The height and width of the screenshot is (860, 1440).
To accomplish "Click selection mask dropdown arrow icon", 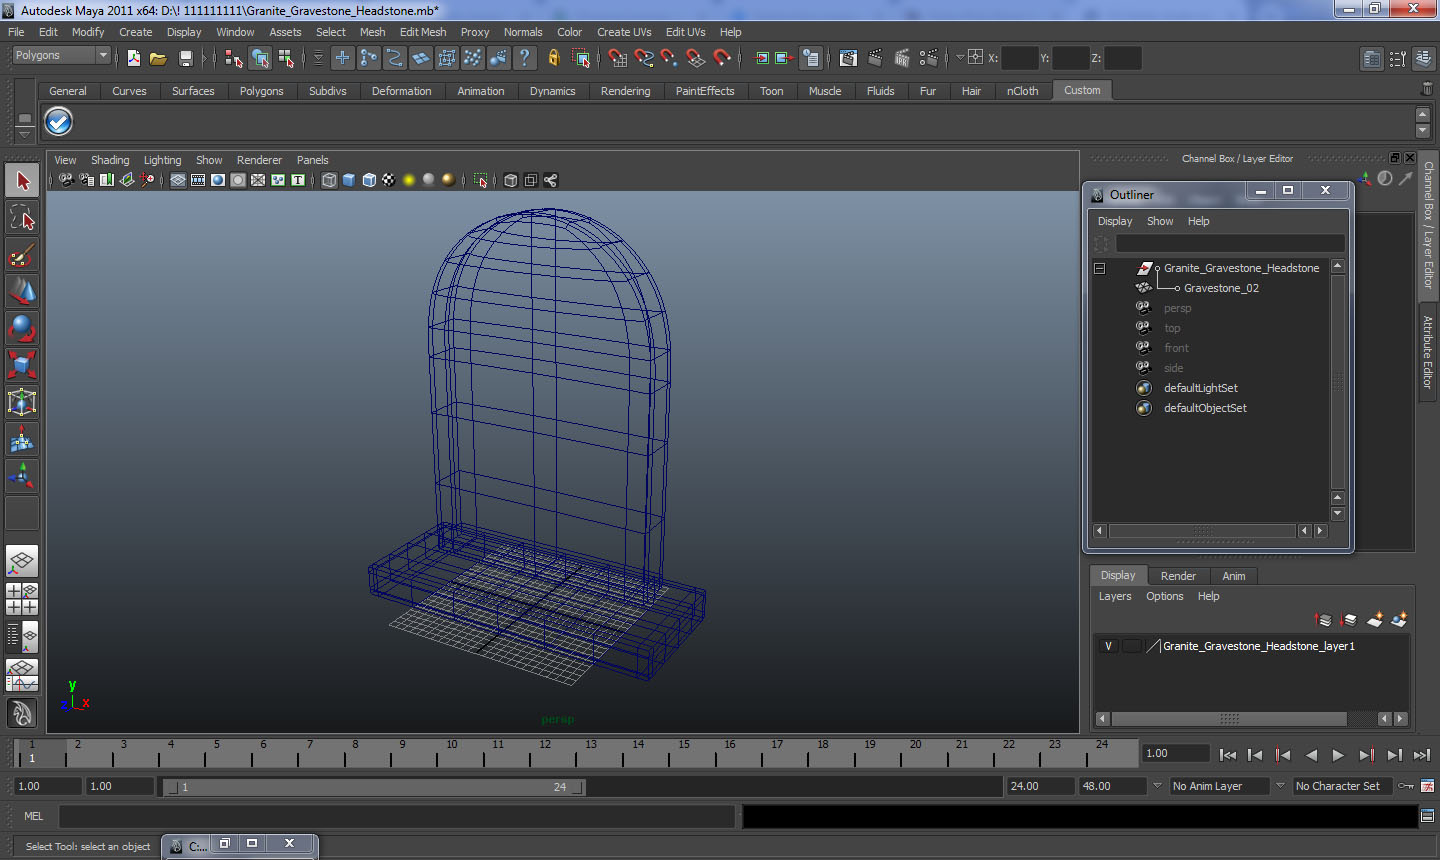I will point(318,58).
